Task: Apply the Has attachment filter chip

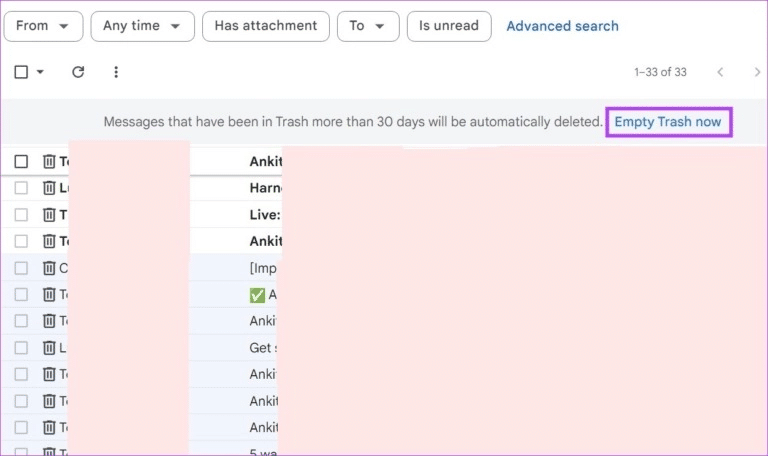Action: coord(266,26)
